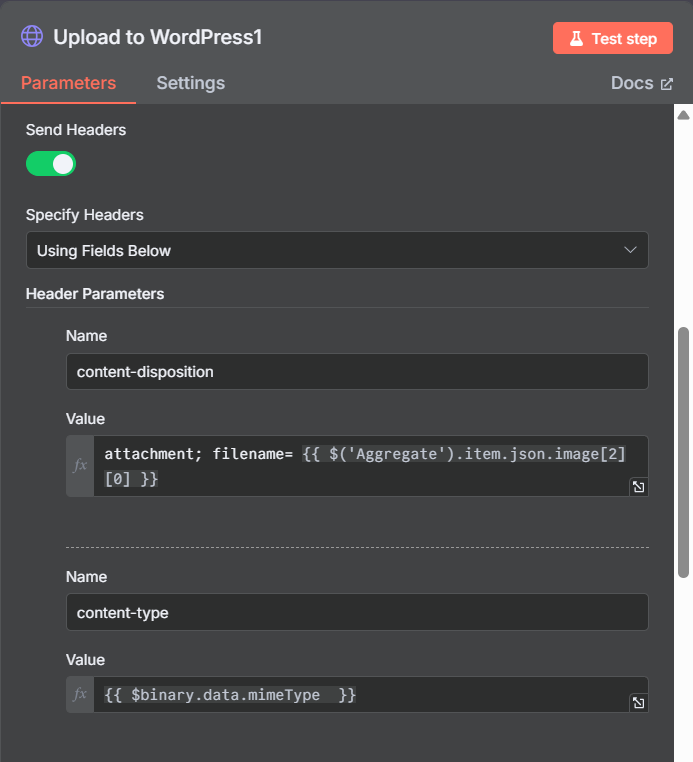Click scrollbar up arrow
This screenshot has height=762, width=693.
coord(683,115)
